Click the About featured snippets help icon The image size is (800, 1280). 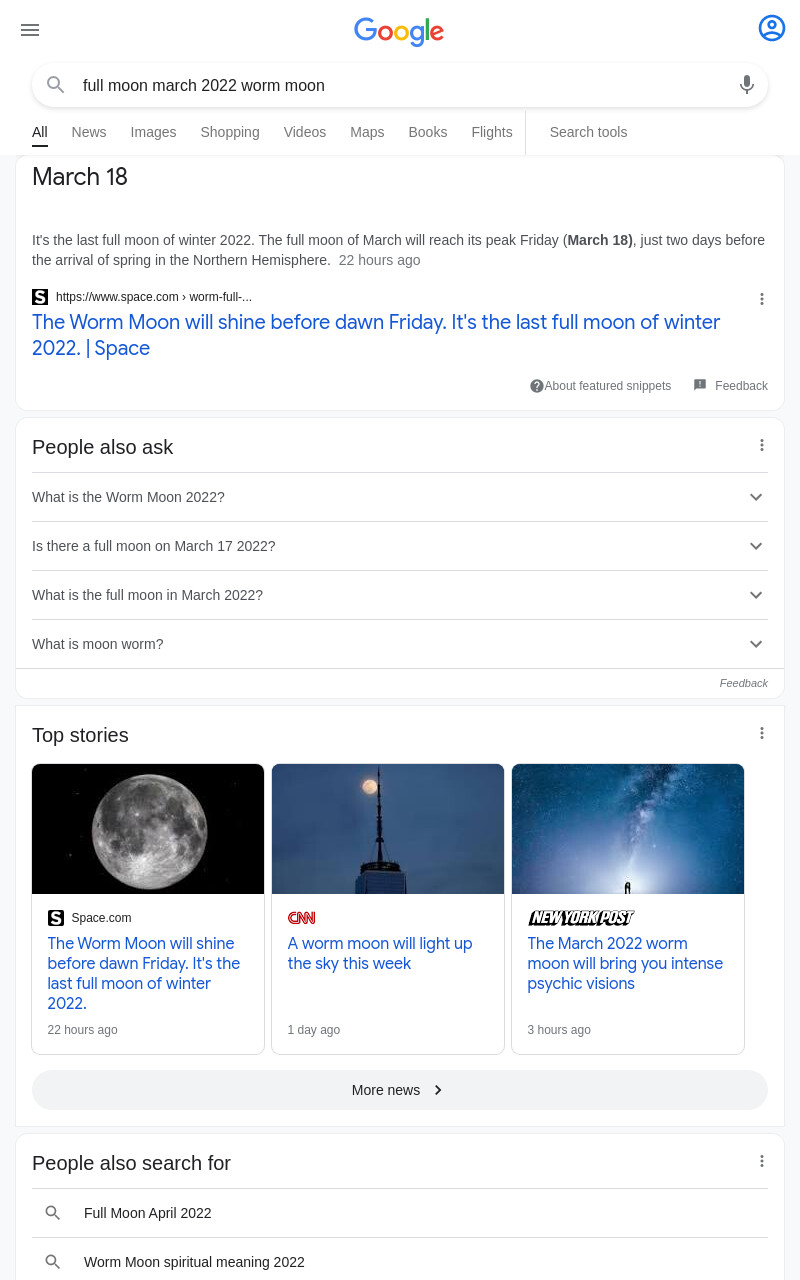coord(537,386)
